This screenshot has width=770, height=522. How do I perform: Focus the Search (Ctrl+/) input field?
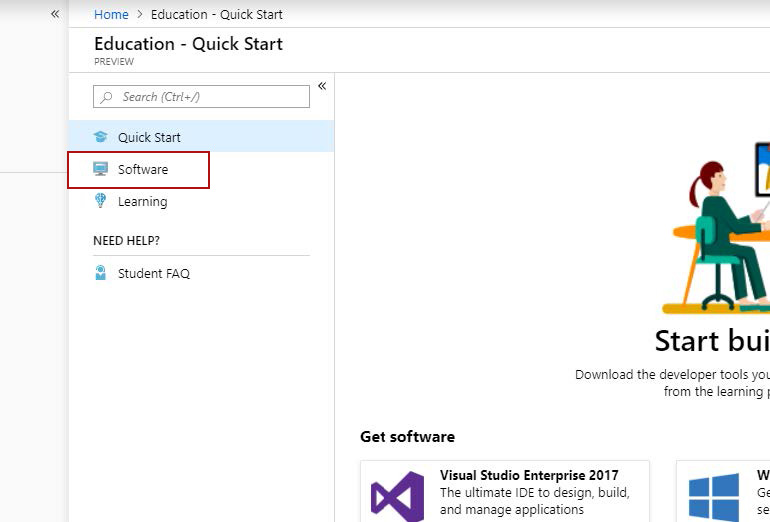coord(210,97)
